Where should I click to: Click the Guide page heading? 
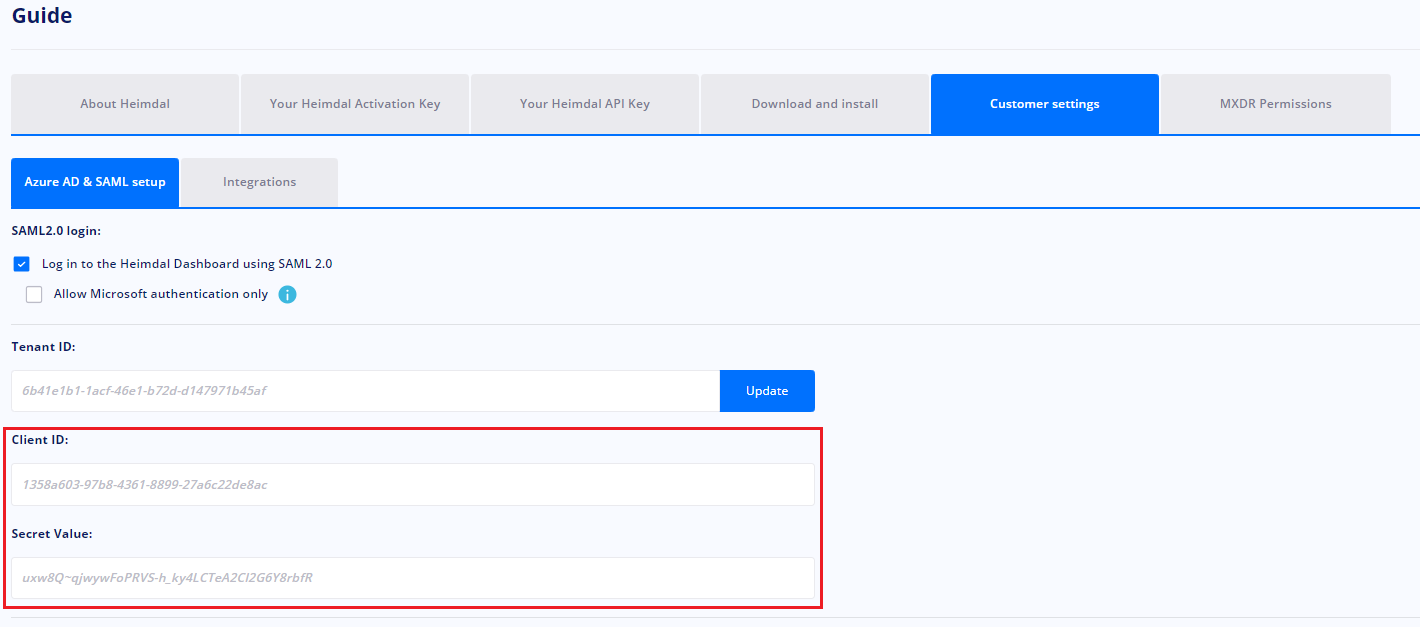pyautogui.click(x=42, y=16)
